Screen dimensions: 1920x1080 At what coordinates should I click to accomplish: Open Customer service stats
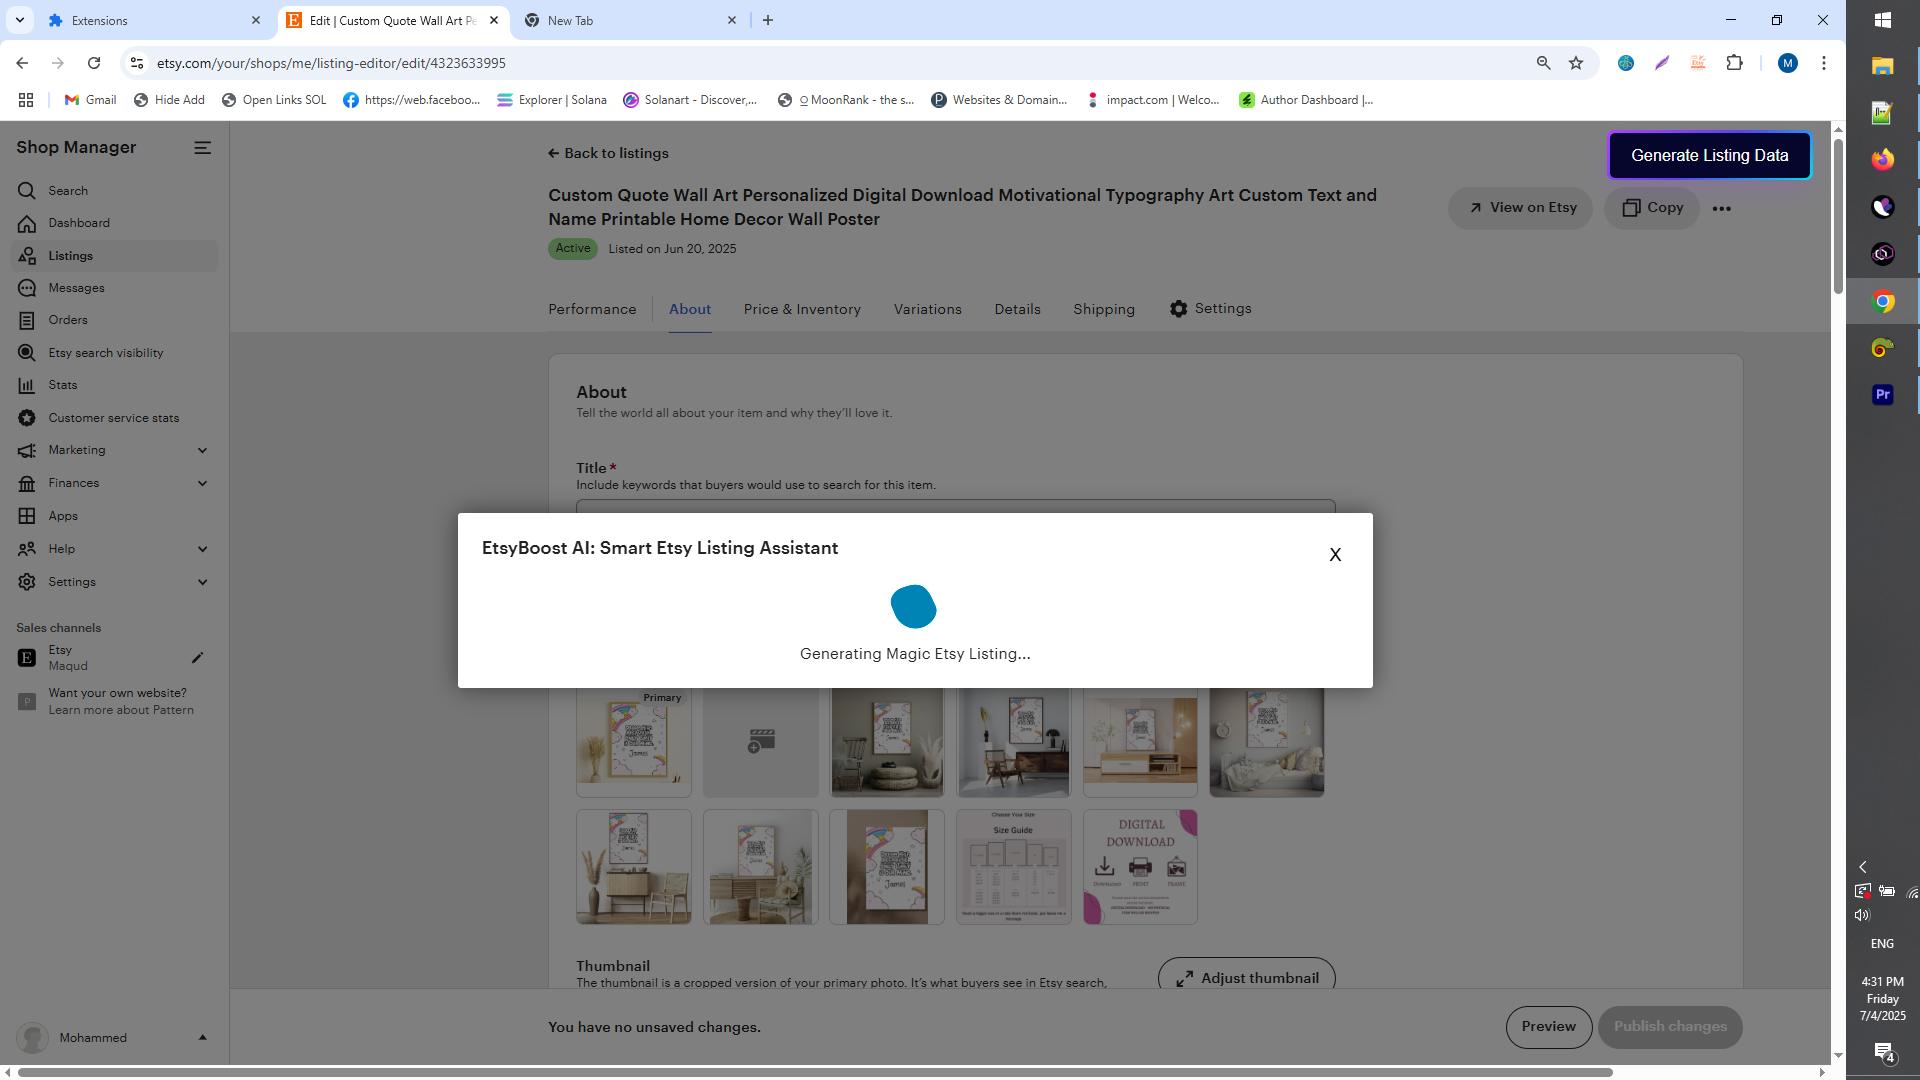pyautogui.click(x=114, y=417)
